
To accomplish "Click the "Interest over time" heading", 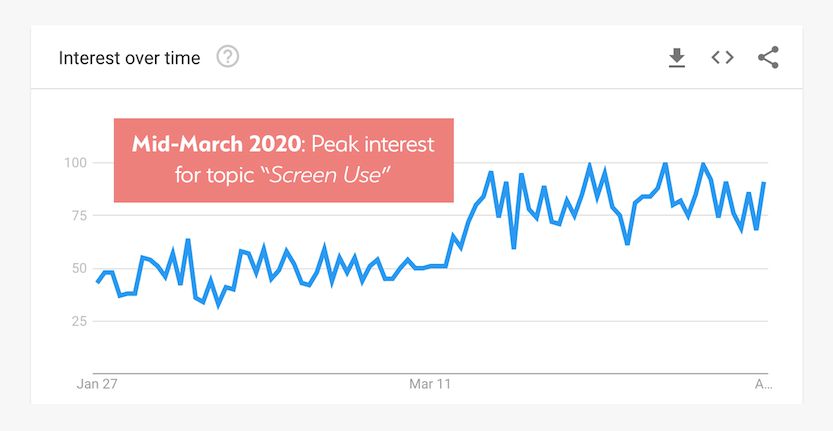I will 129,58.
